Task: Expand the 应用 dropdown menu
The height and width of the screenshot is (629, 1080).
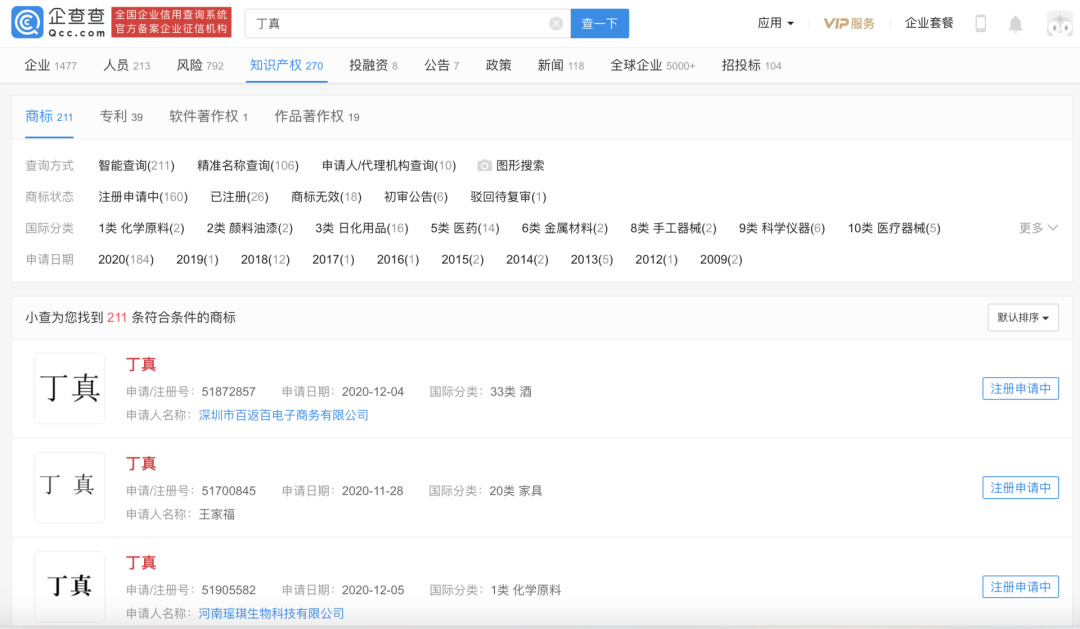Action: point(775,23)
